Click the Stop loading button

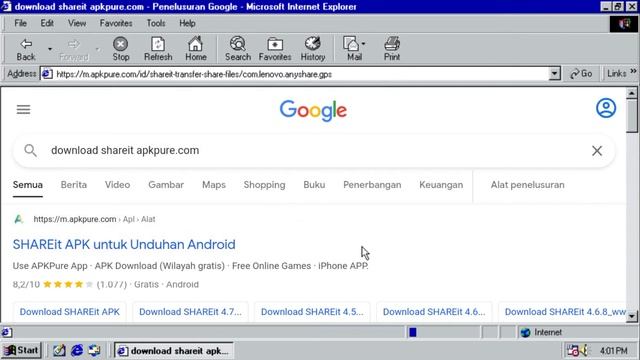pos(120,49)
